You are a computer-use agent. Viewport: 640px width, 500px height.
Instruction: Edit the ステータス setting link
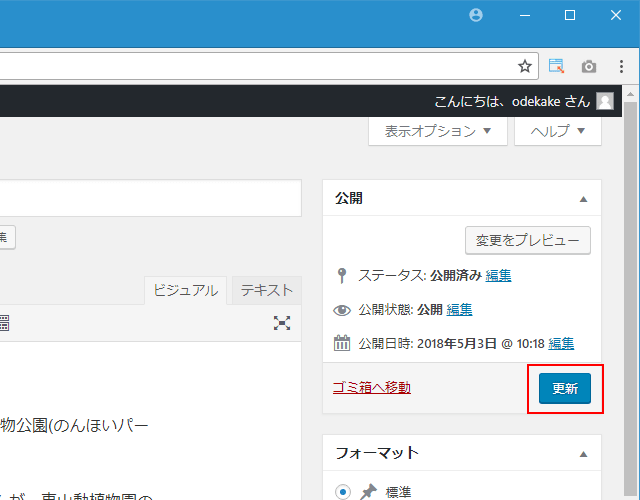point(498,275)
